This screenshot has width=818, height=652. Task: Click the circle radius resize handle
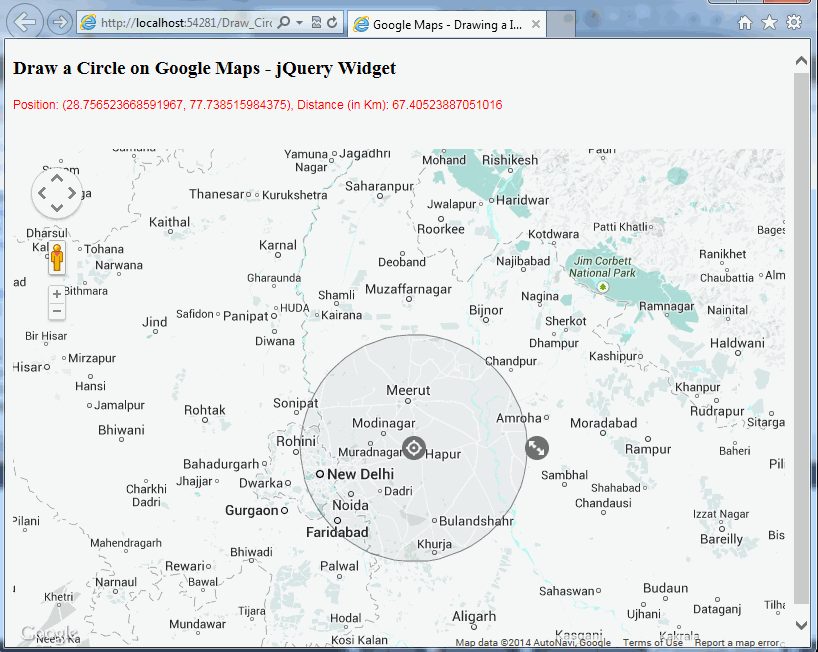pyautogui.click(x=537, y=448)
